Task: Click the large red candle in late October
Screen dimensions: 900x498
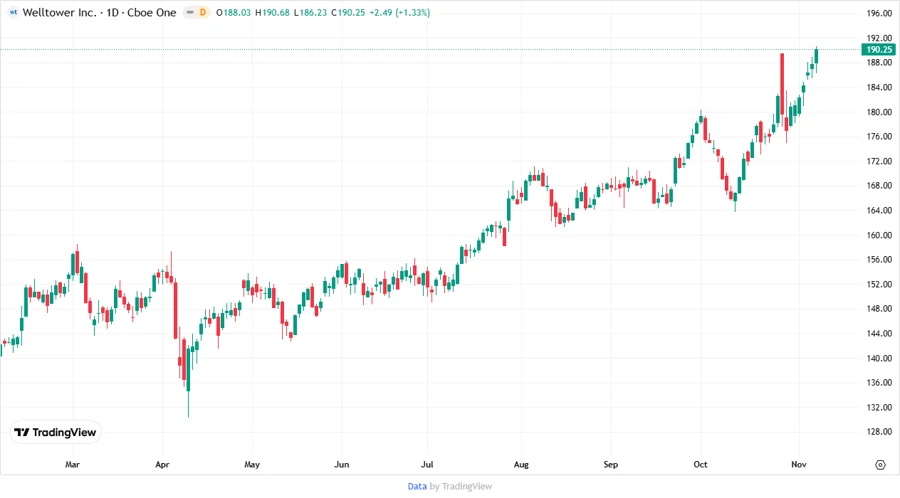Action: (781, 90)
